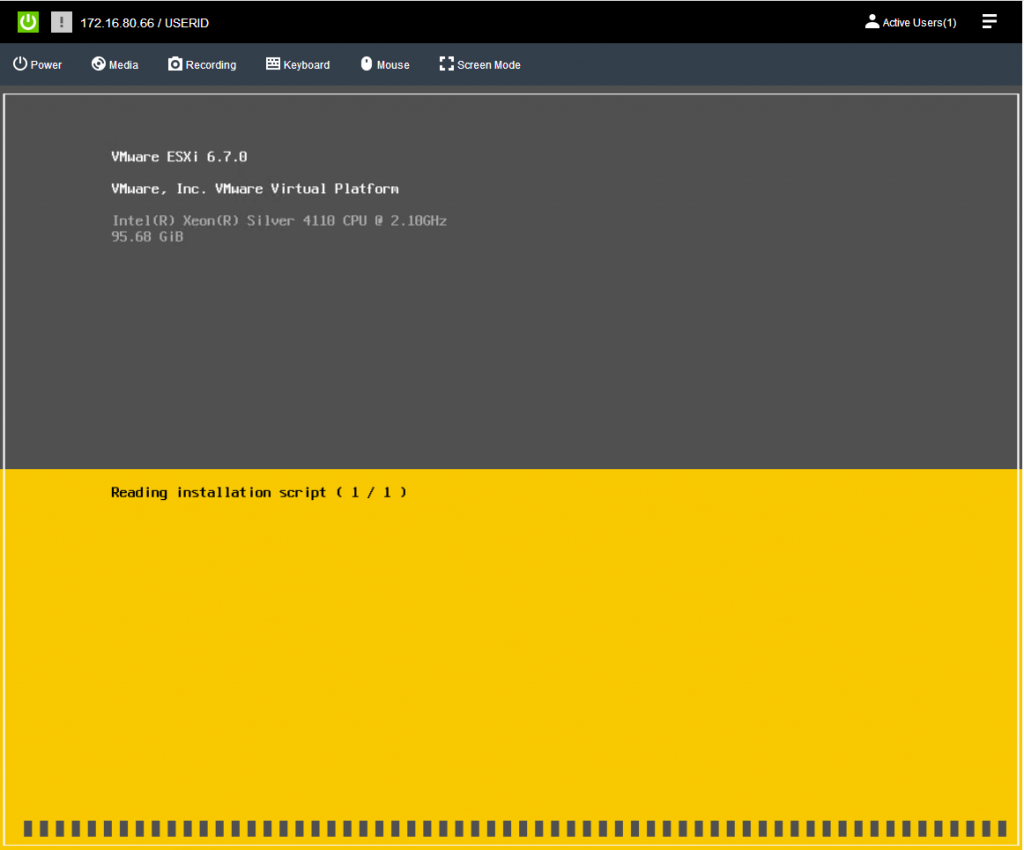This screenshot has width=1024, height=850.
Task: Open the Screen Mode menu
Action: click(480, 65)
